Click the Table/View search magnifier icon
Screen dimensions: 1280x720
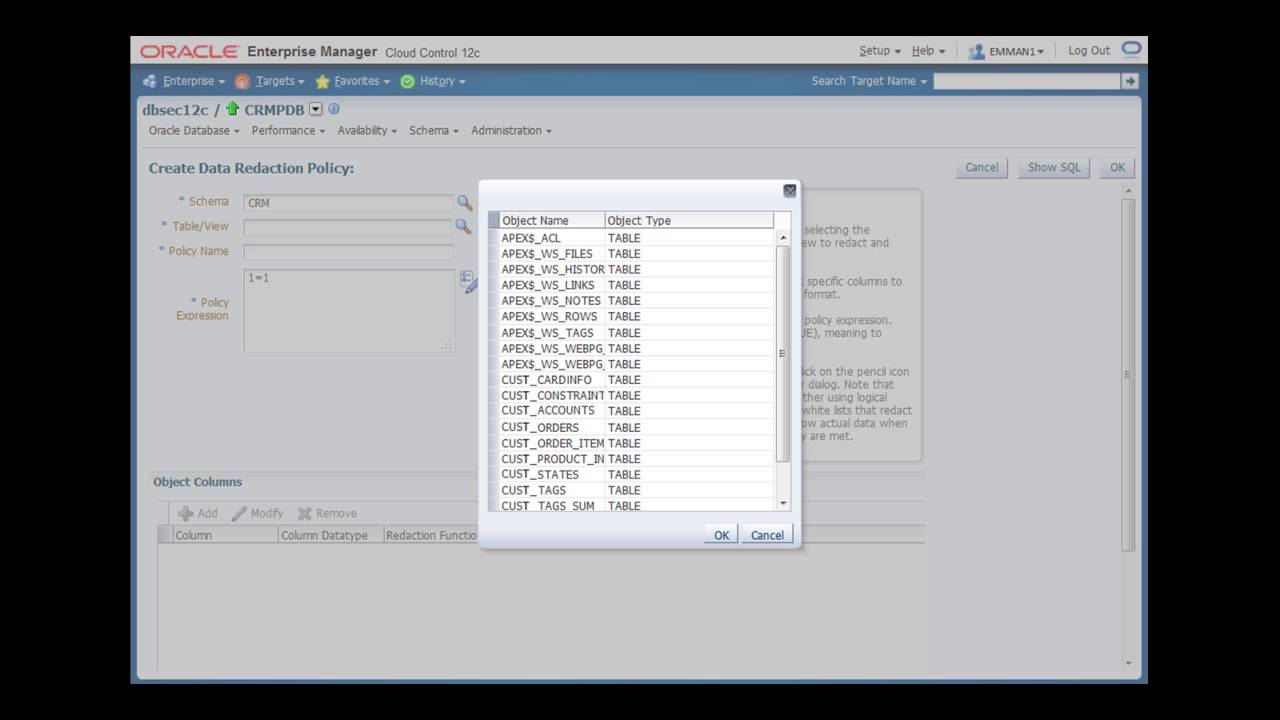463,226
